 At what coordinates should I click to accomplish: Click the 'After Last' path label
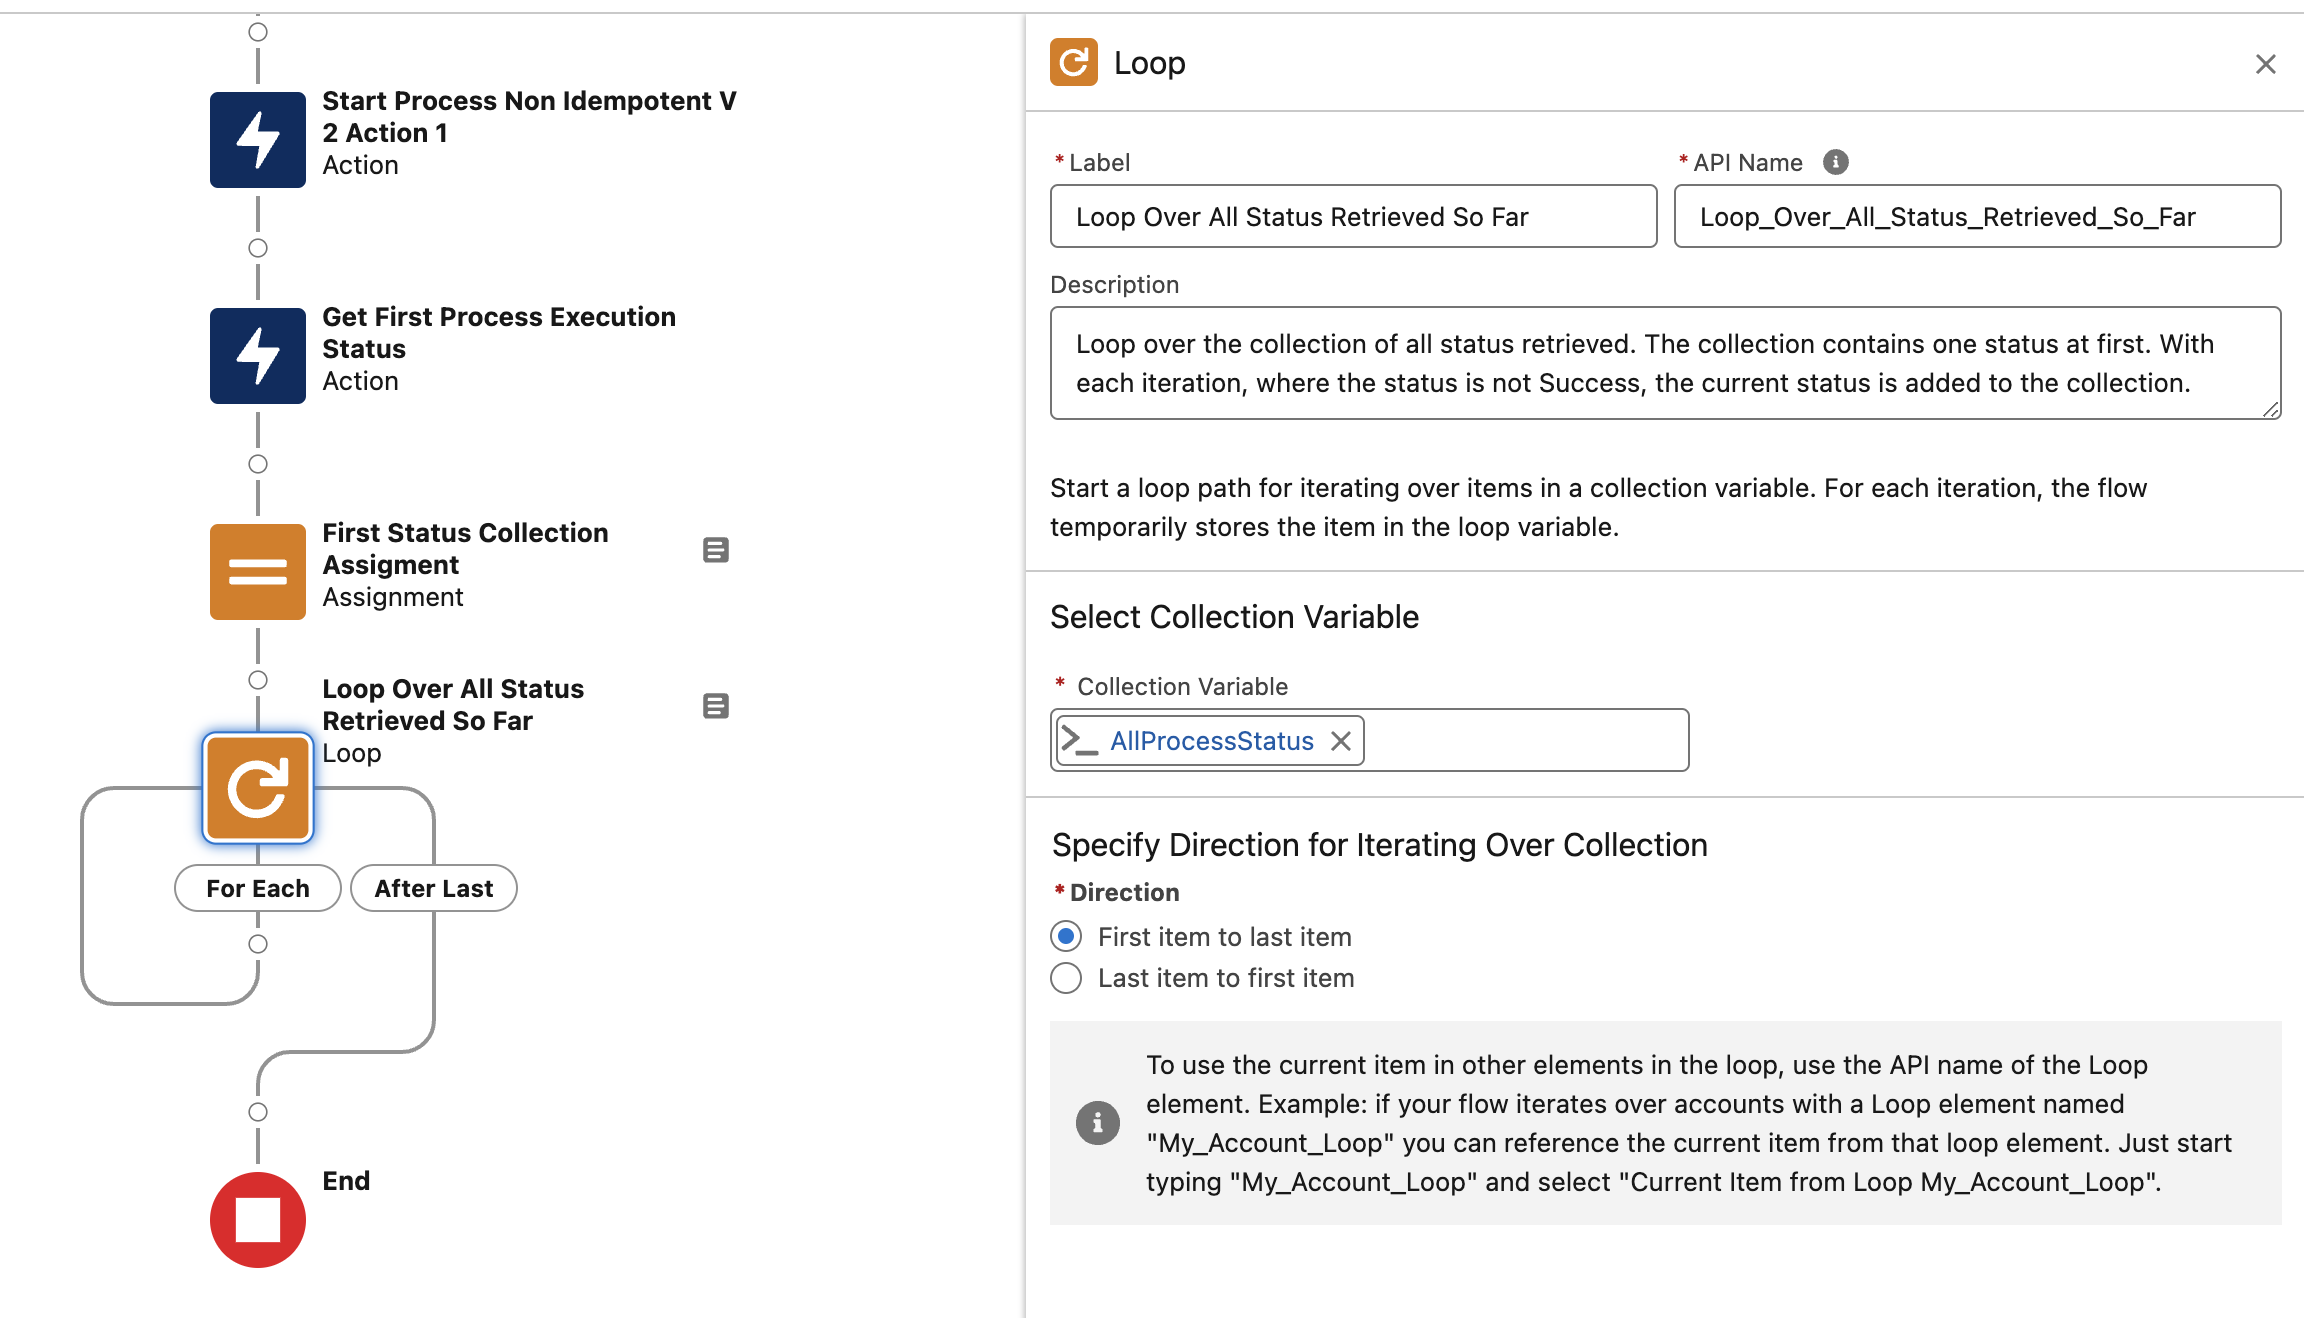[x=432, y=888]
